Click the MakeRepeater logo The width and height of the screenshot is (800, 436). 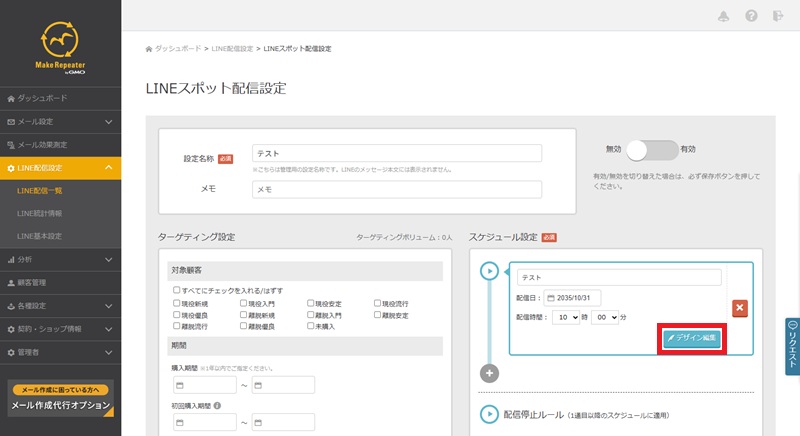60,48
